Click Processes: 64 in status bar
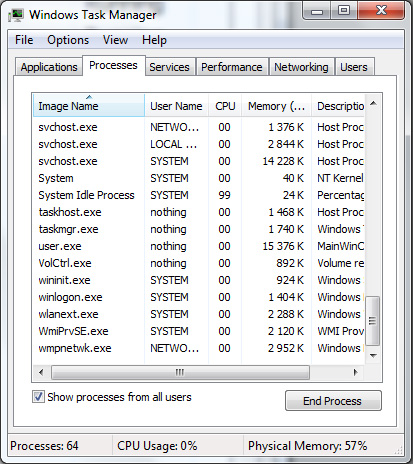The height and width of the screenshot is (464, 413). click(44, 446)
